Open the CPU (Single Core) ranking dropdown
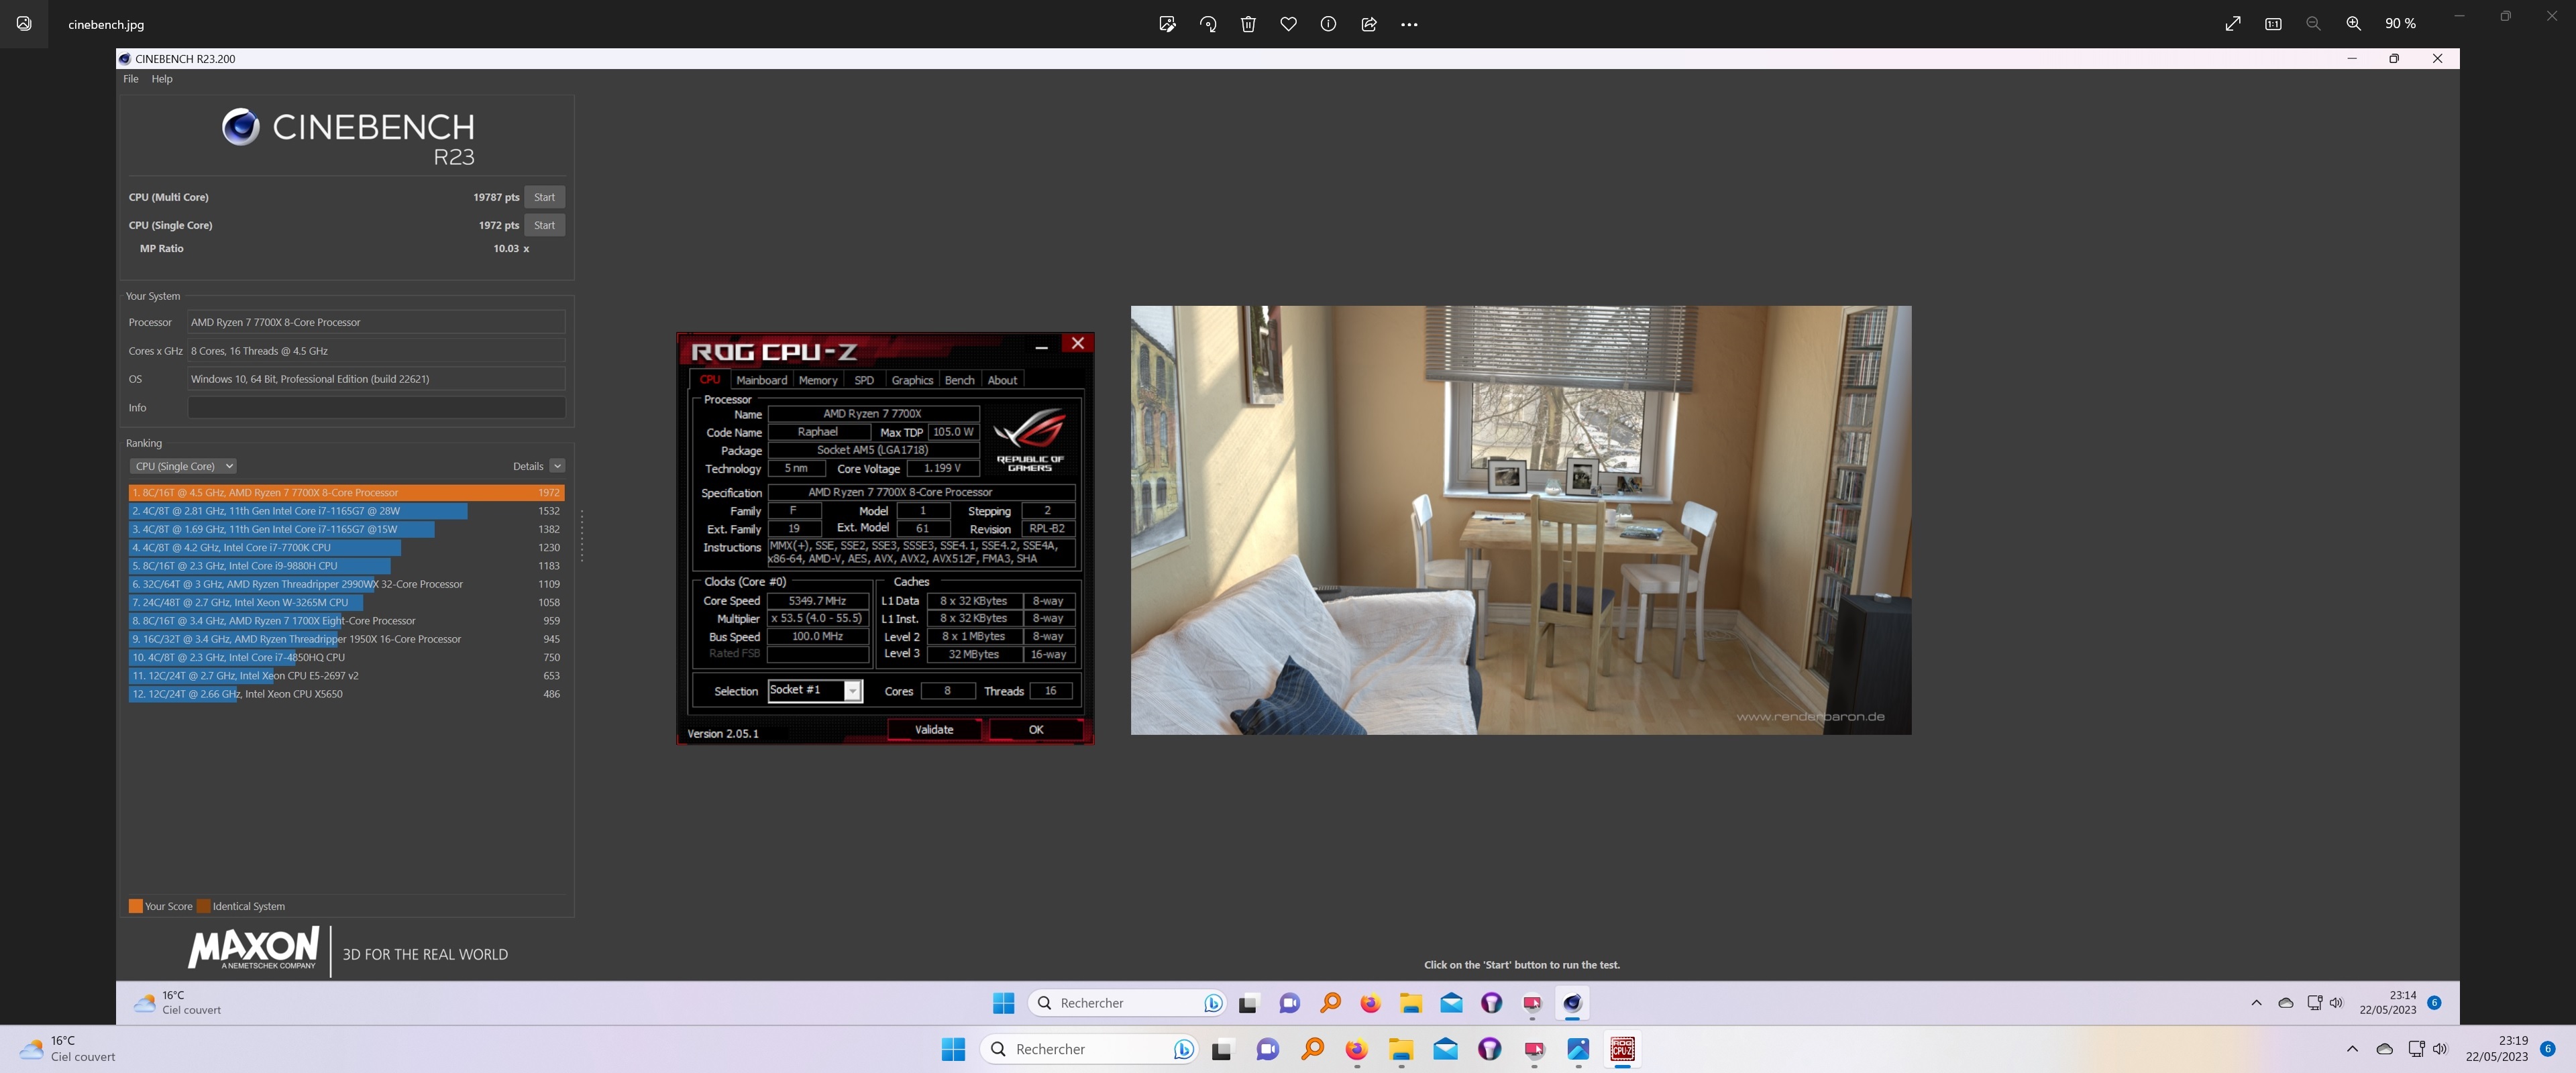This screenshot has width=2576, height=1073. click(183, 466)
